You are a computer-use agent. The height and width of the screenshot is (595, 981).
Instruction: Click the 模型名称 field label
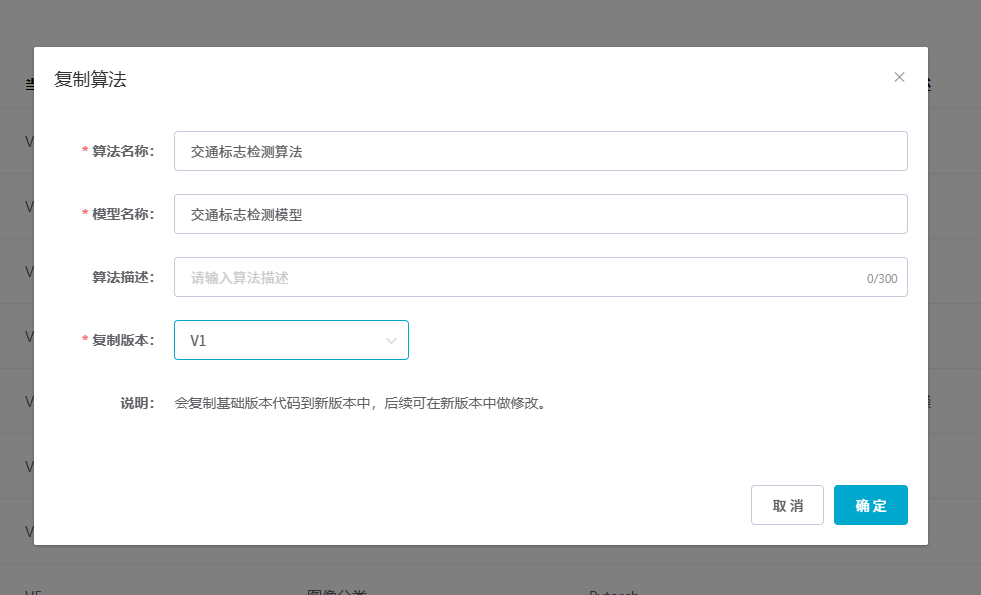click(x=122, y=215)
